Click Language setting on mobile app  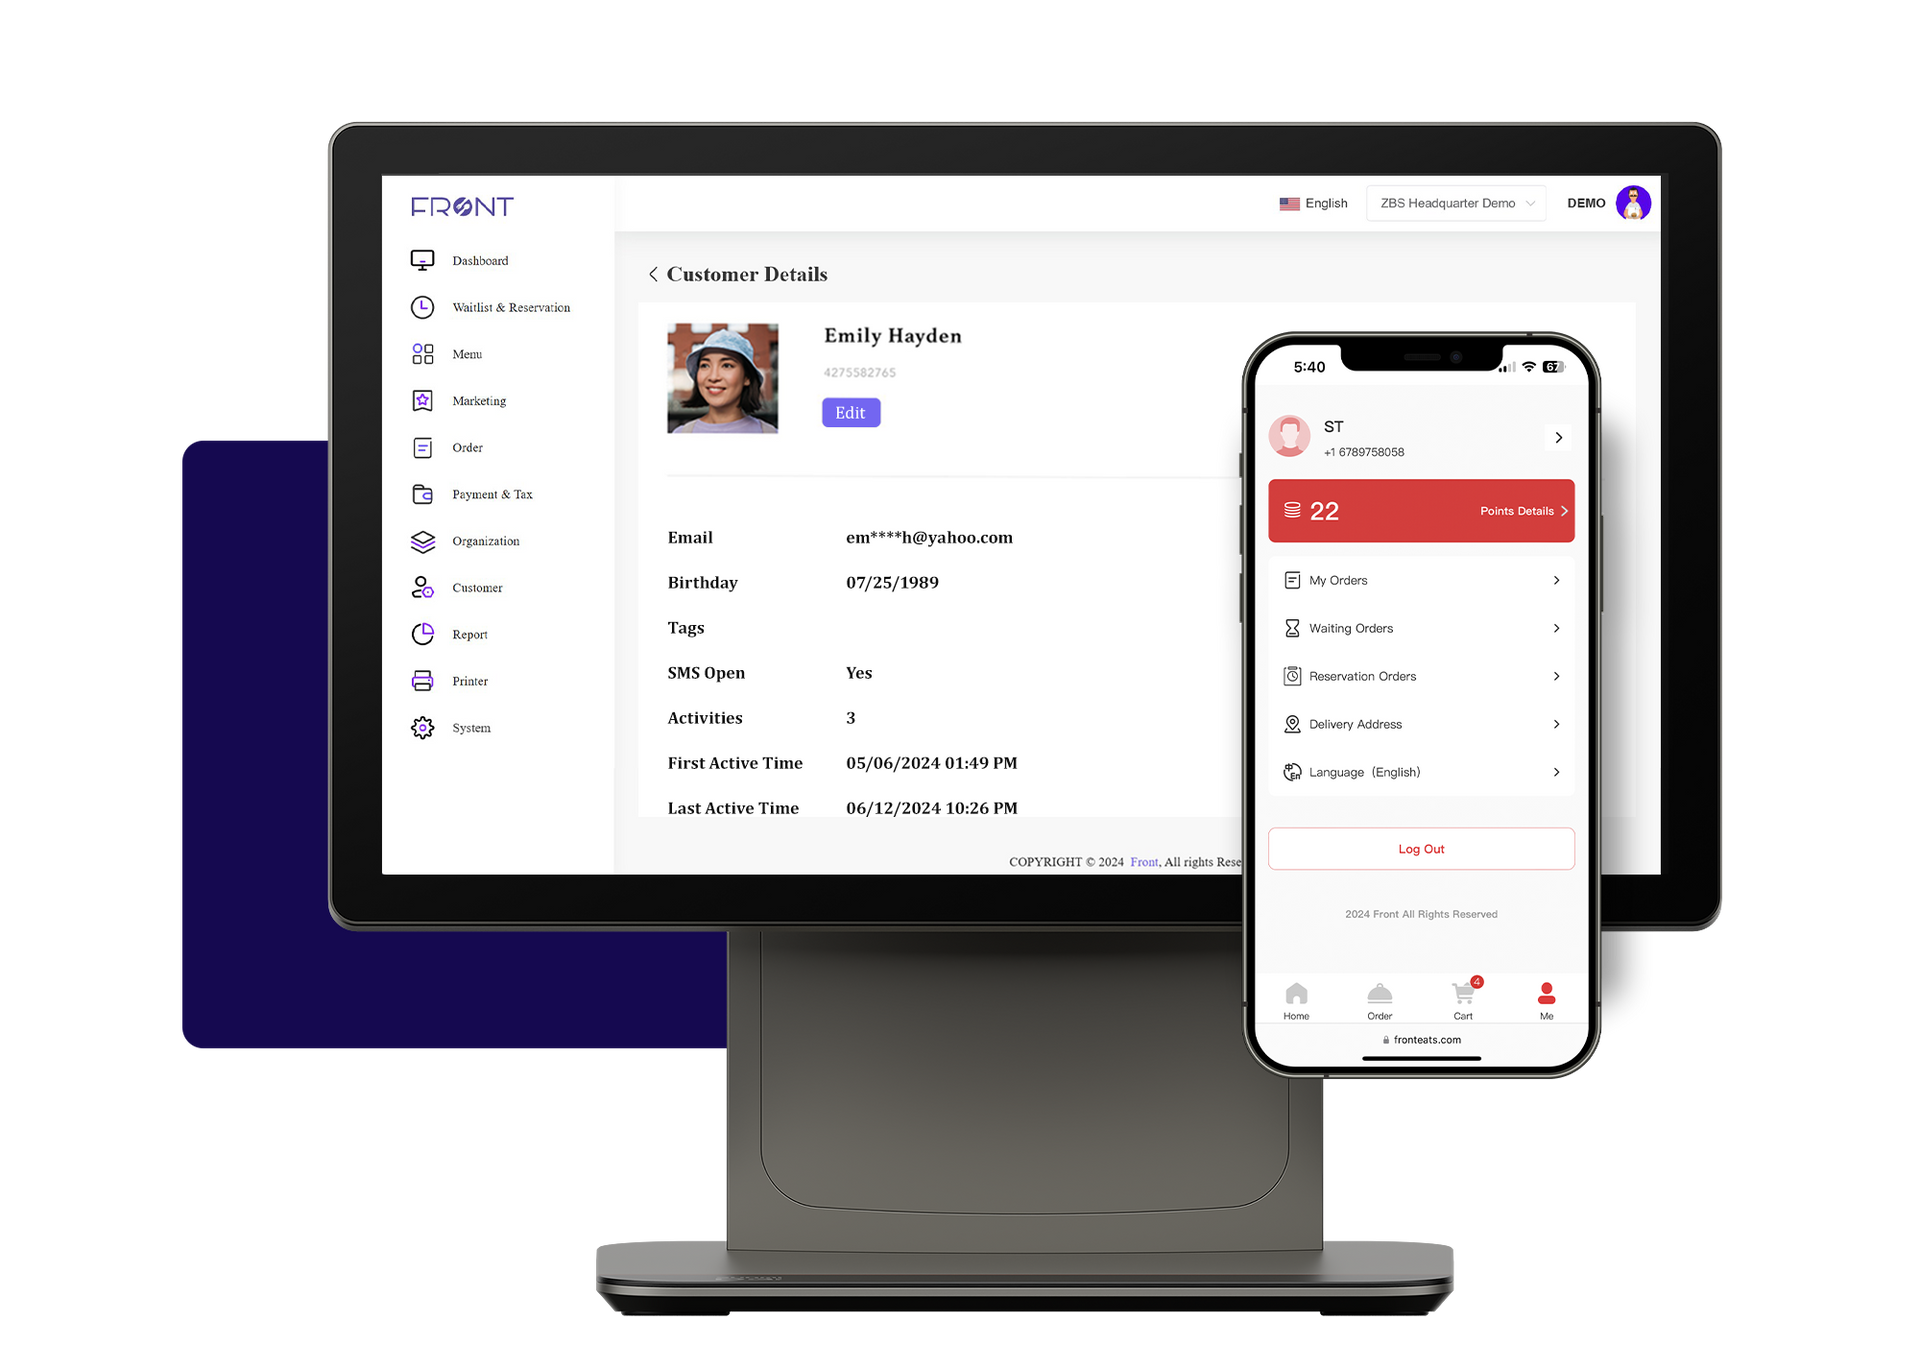pyautogui.click(x=1422, y=770)
